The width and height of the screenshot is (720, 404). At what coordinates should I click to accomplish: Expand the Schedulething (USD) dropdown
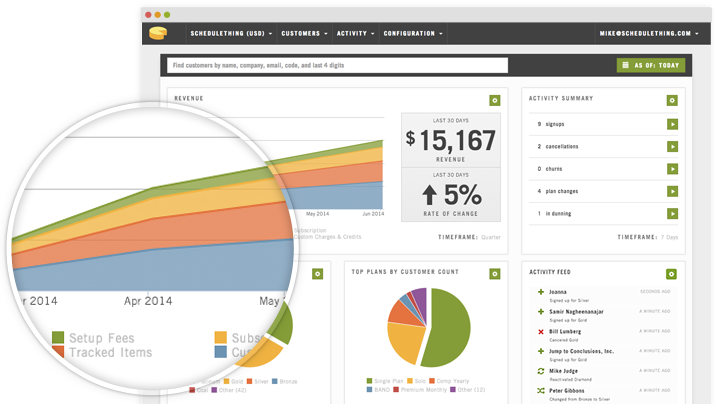point(231,34)
